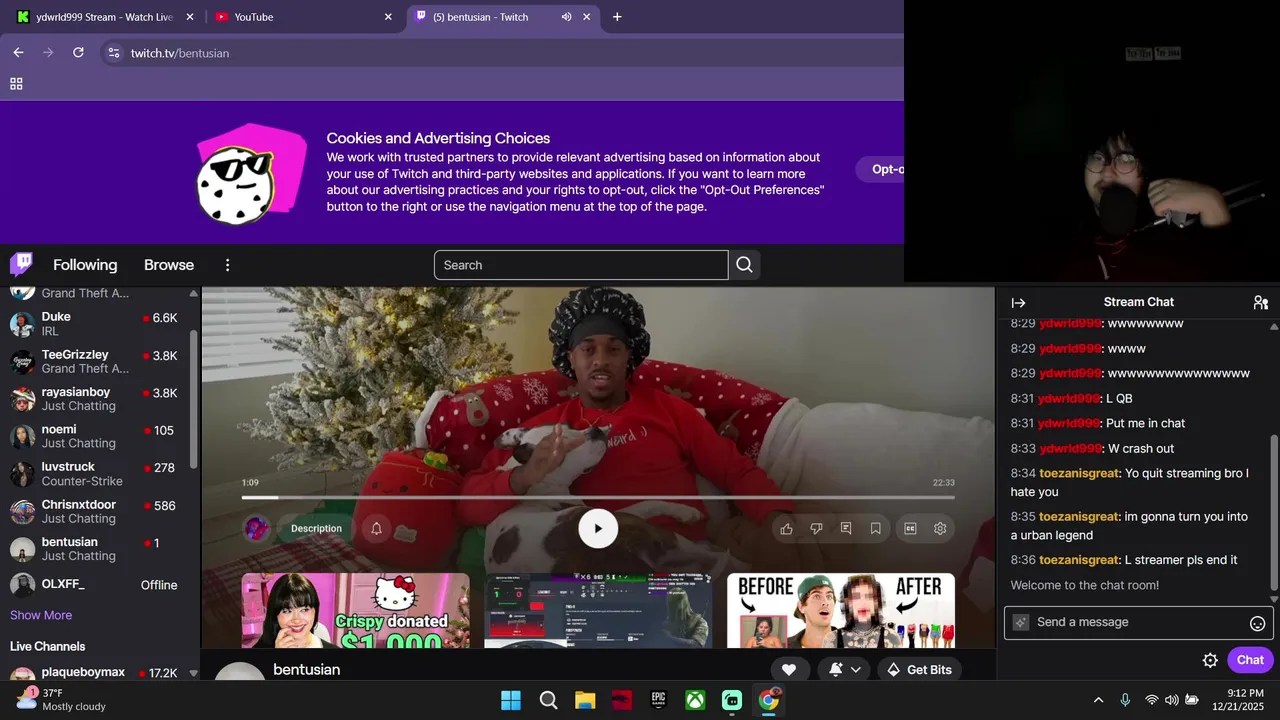Click the search magnifier button
Screen dimensions: 1280x720
pyautogui.click(x=744, y=265)
